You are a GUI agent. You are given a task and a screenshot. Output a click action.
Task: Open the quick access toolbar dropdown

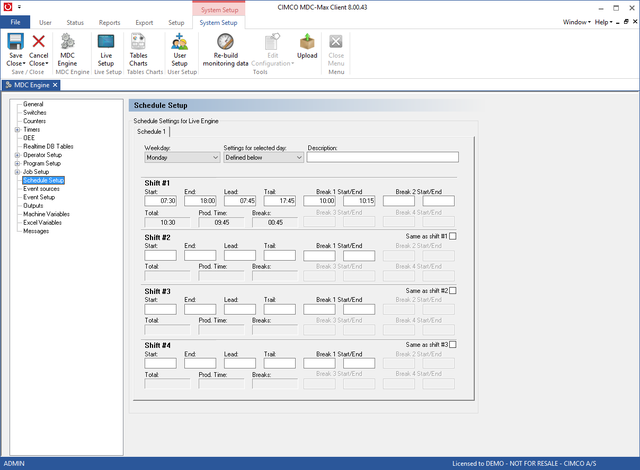tap(19, 7)
